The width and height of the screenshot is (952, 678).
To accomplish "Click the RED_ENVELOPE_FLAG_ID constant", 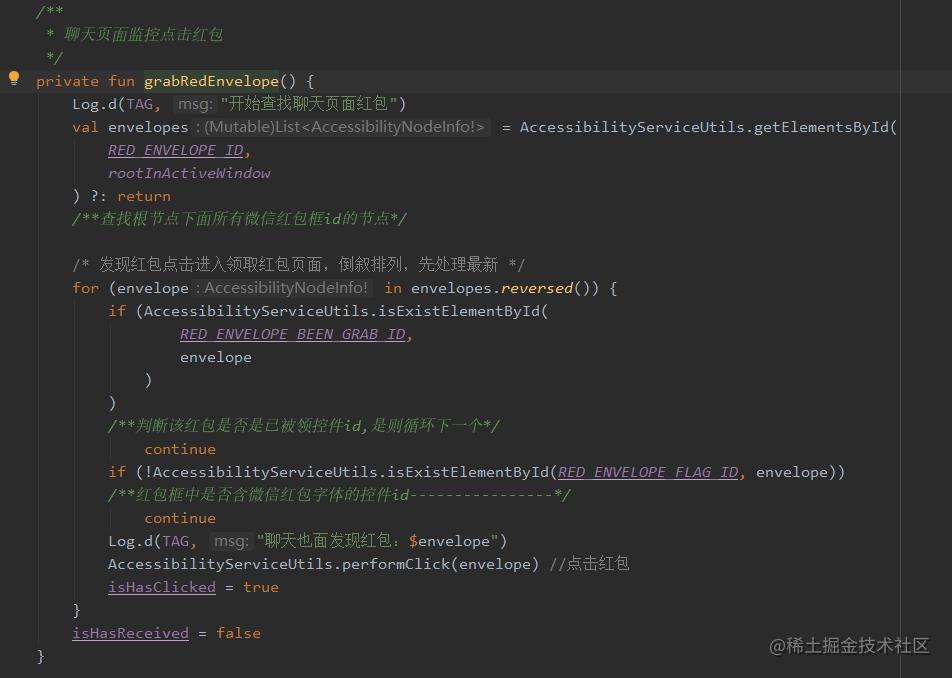I will 648,472.
